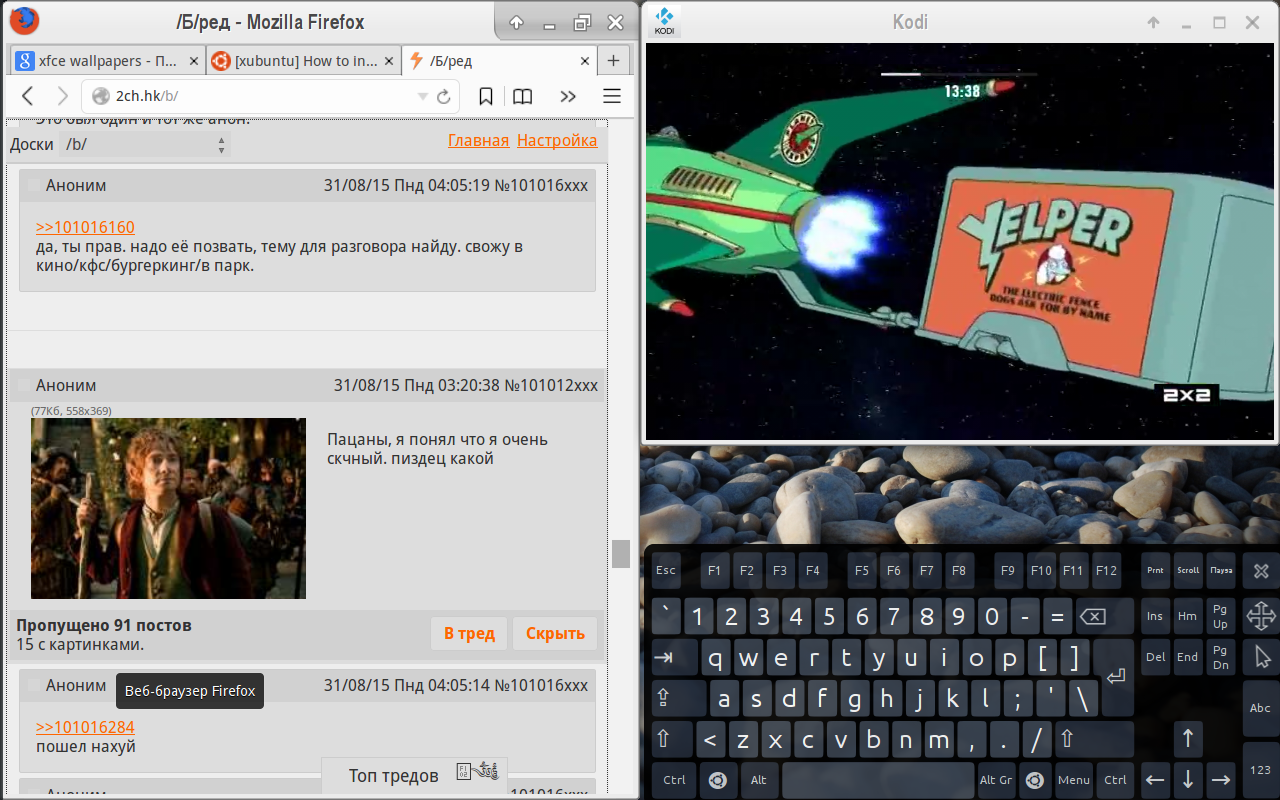1280x800 pixels.
Task: Tap the Tab key on the on-screen keyboard
Action: tap(675, 658)
